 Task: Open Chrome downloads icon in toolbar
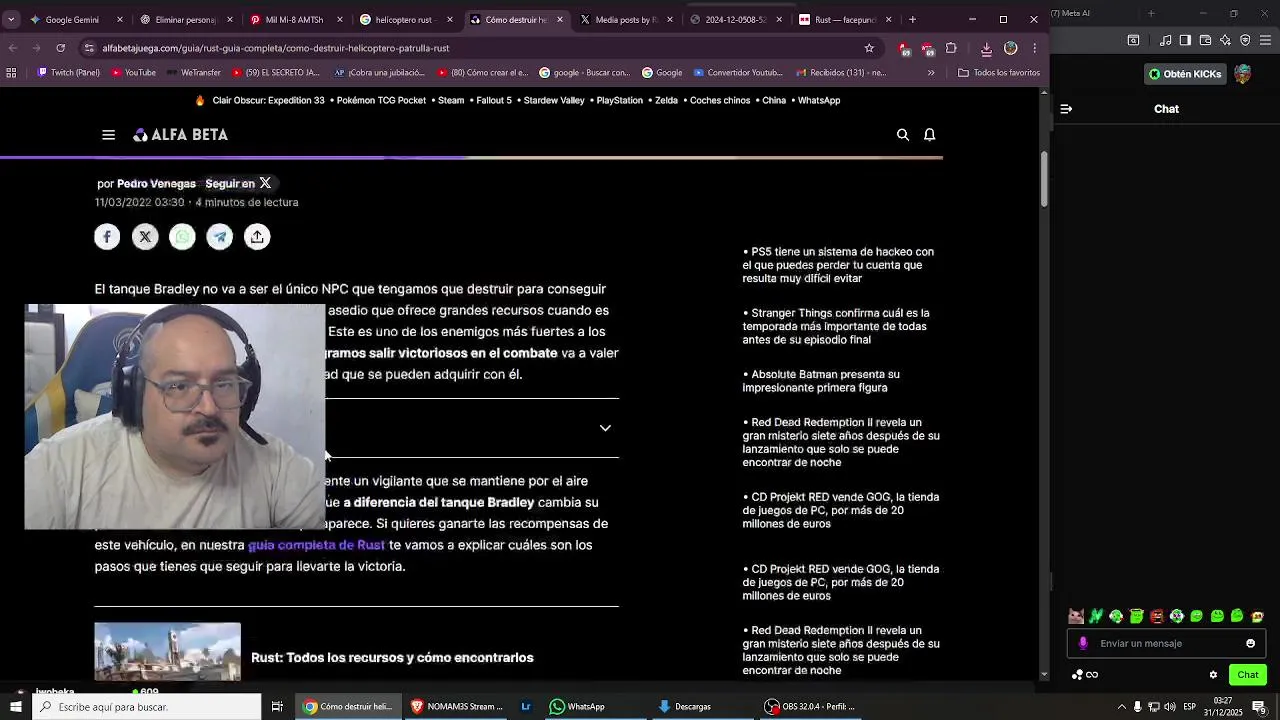tap(986, 48)
